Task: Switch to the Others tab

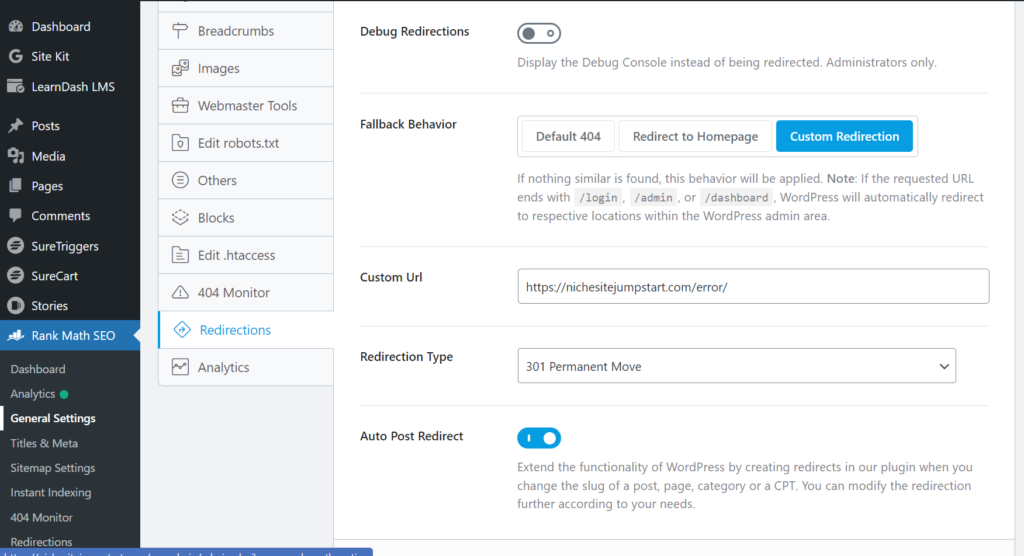Action: click(x=246, y=180)
